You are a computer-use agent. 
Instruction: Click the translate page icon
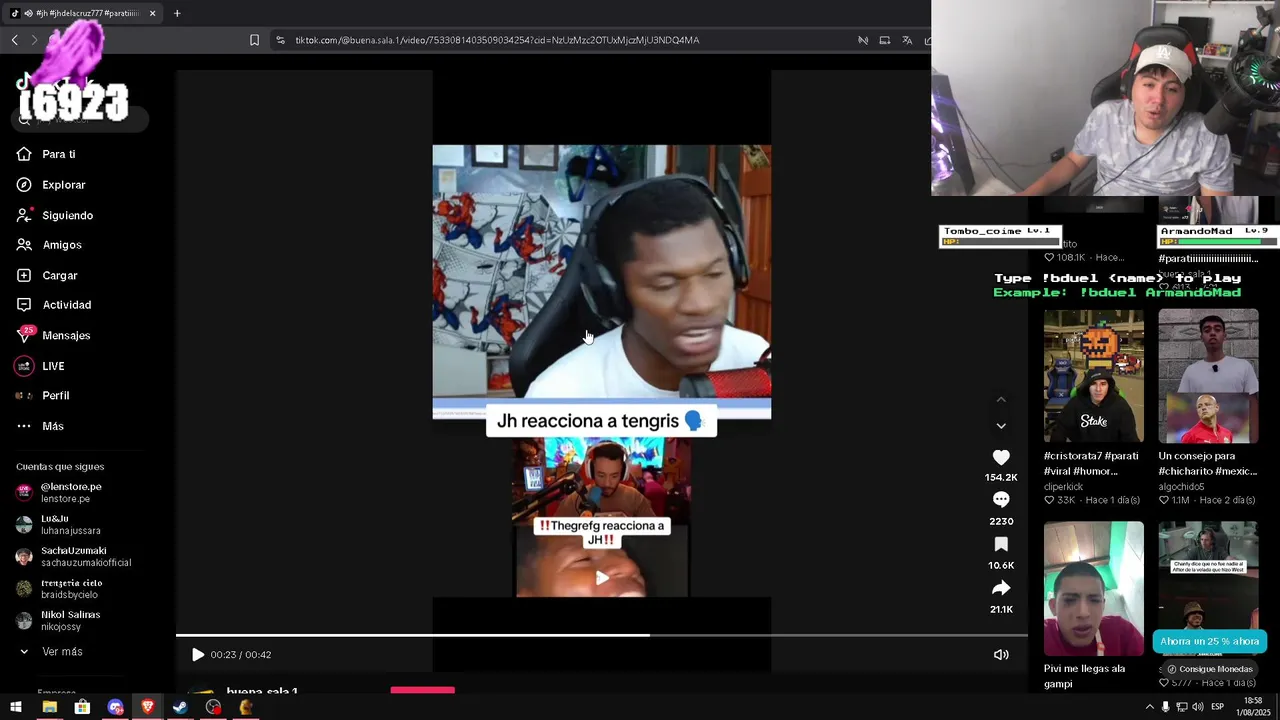pyautogui.click(x=907, y=40)
